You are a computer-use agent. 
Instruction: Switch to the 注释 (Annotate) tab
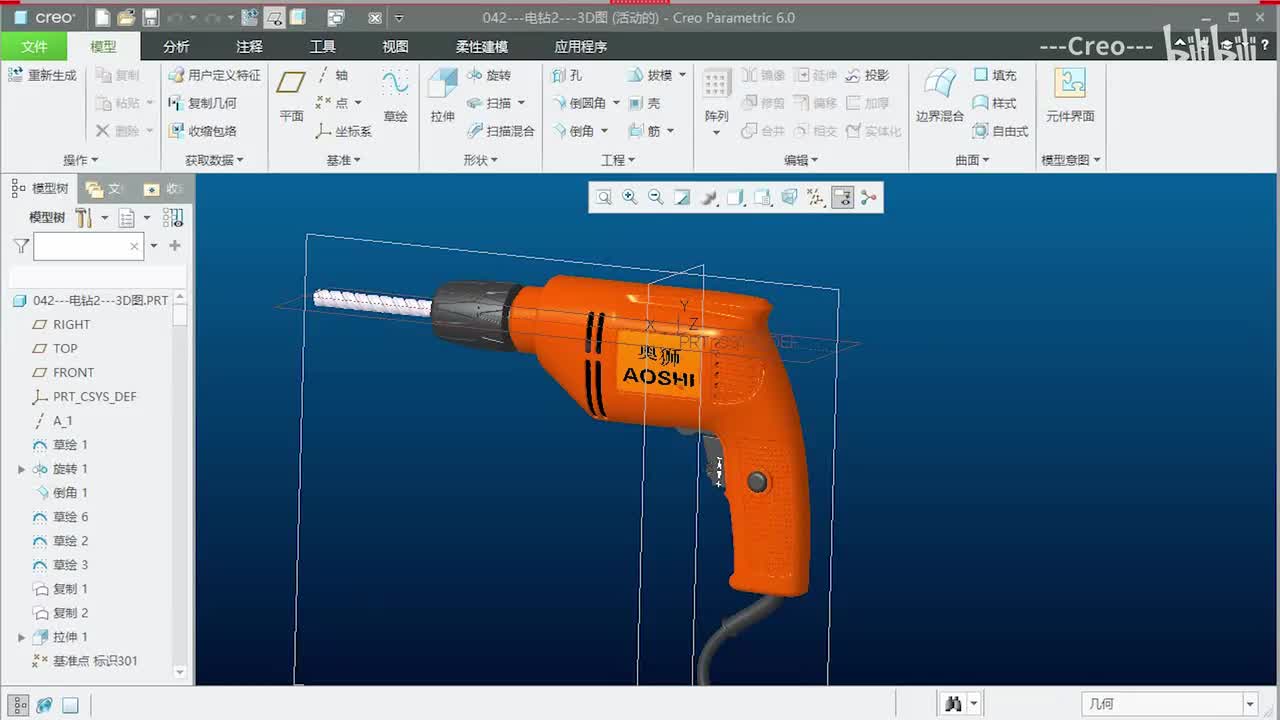[x=249, y=46]
